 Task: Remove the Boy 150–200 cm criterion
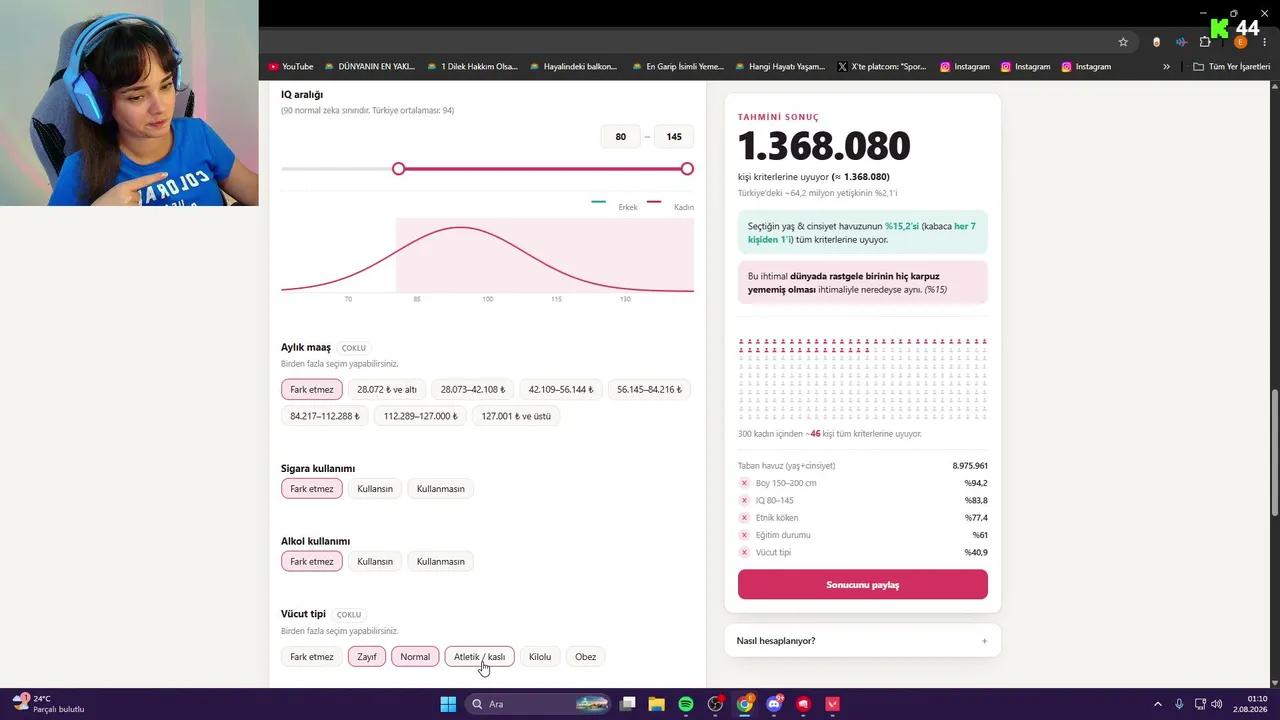[x=744, y=483]
